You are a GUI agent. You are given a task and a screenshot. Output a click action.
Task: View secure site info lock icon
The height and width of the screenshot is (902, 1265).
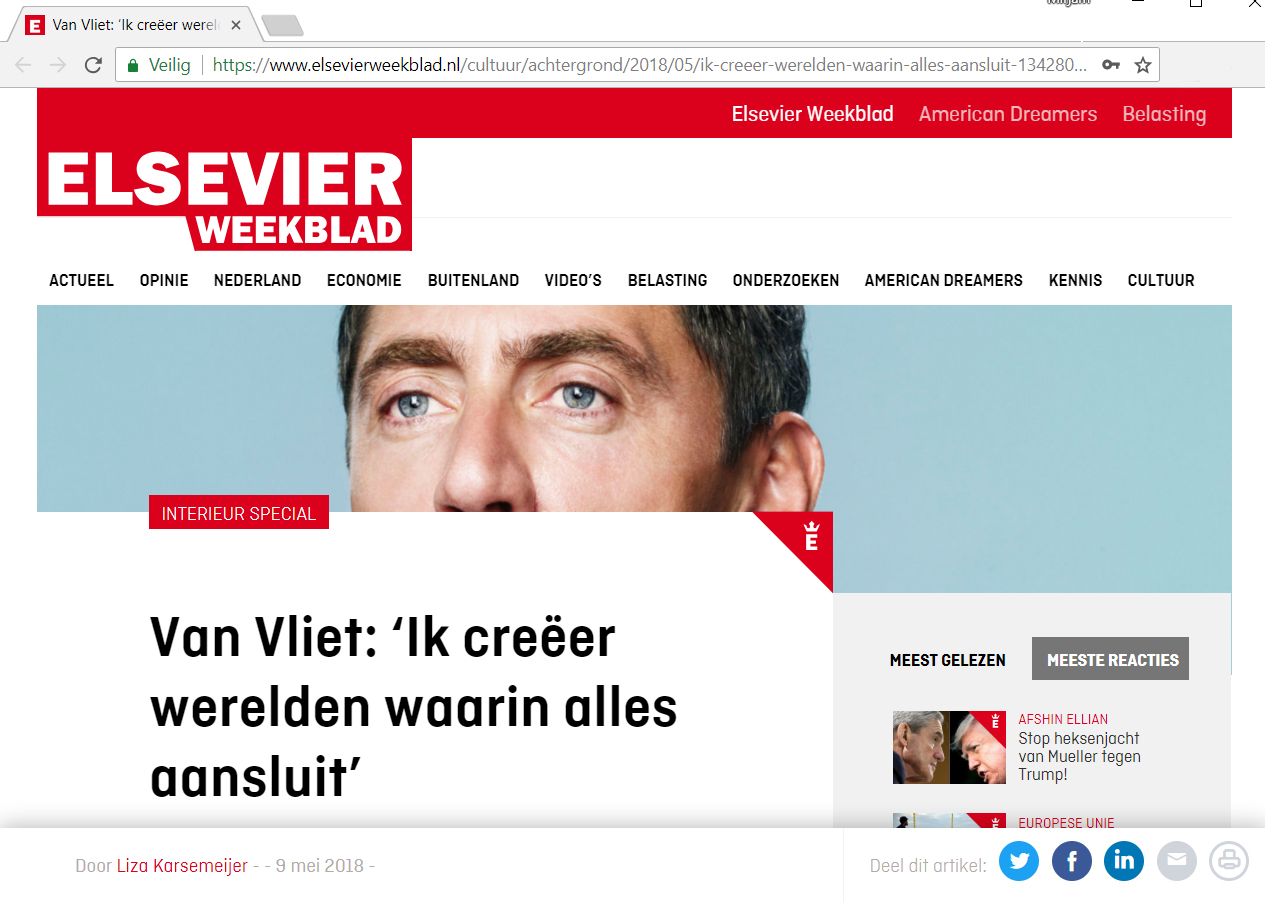click(133, 65)
